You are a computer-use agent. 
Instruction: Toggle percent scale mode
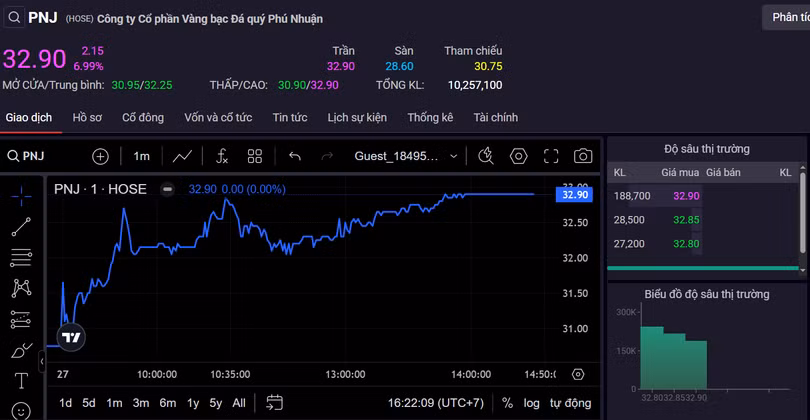(507, 403)
